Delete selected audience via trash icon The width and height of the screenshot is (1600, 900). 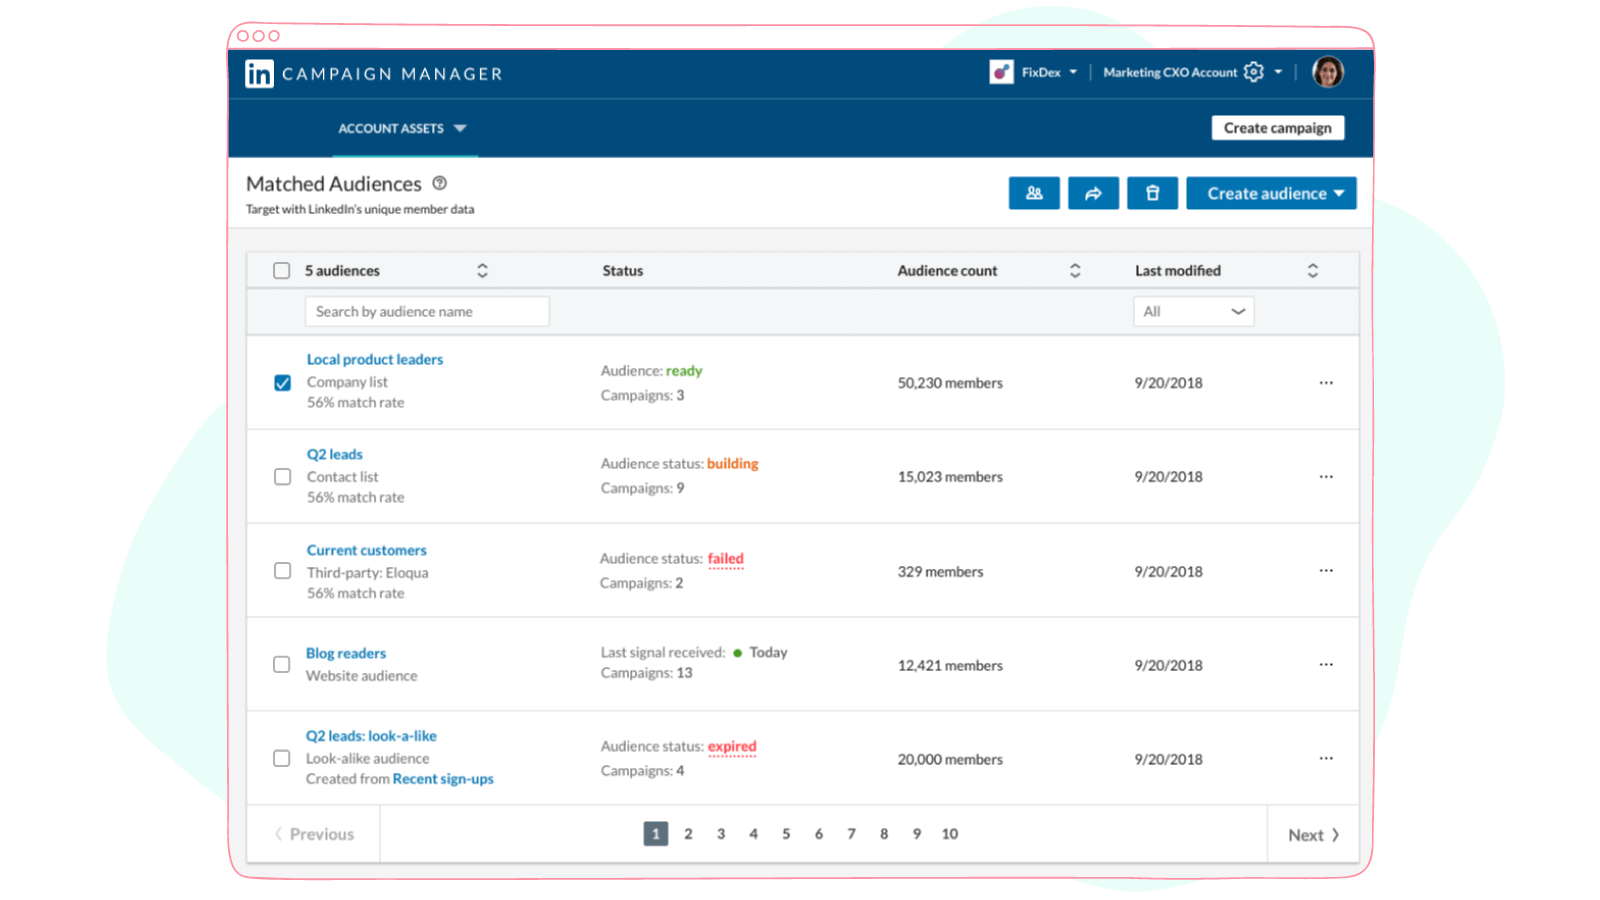pyautogui.click(x=1152, y=193)
